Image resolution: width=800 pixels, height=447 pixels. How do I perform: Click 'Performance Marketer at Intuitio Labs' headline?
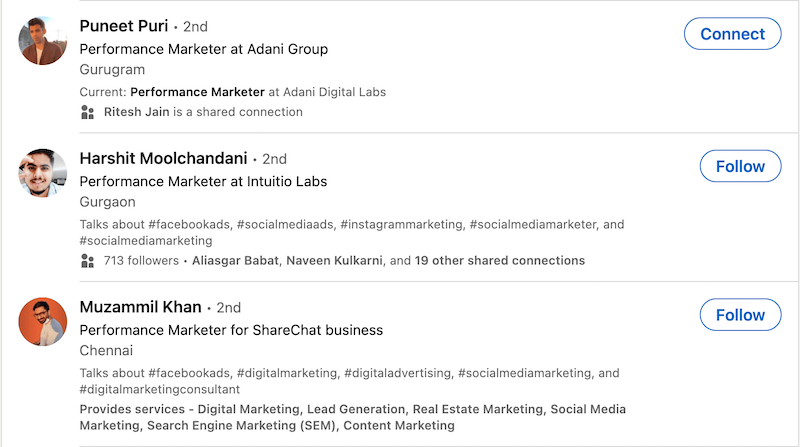[203, 182]
